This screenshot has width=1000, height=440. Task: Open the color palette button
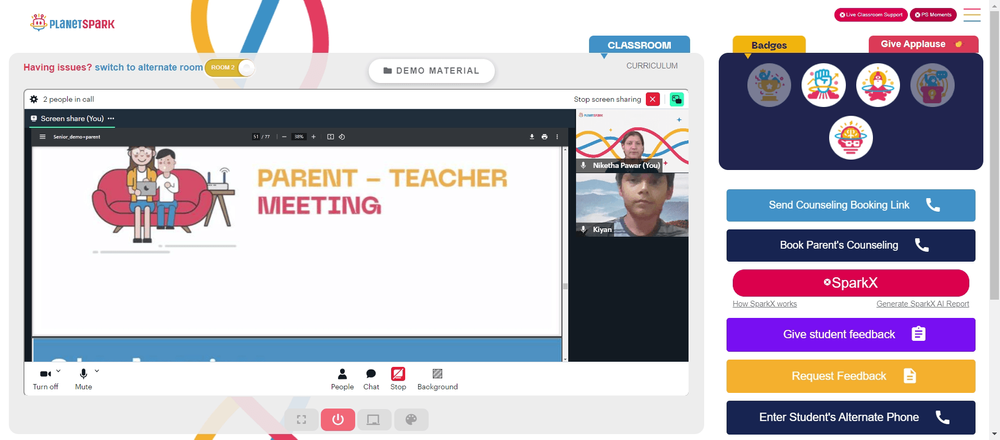[411, 420]
